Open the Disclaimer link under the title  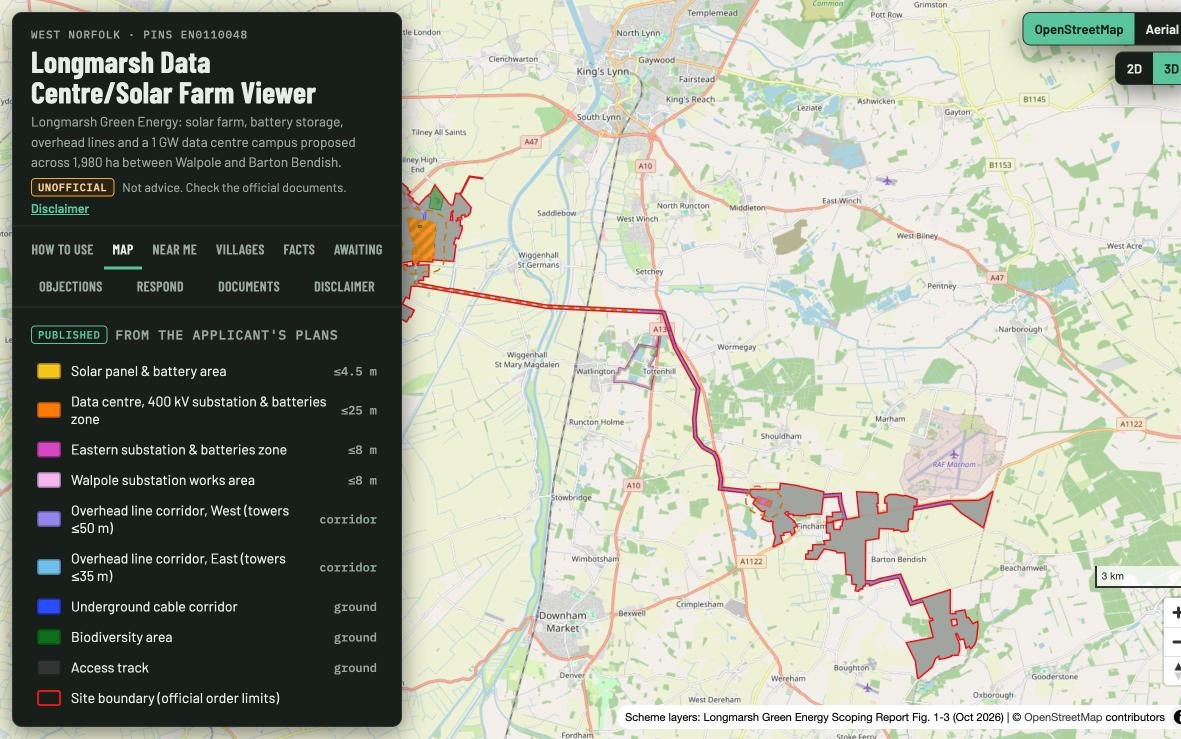[60, 209]
